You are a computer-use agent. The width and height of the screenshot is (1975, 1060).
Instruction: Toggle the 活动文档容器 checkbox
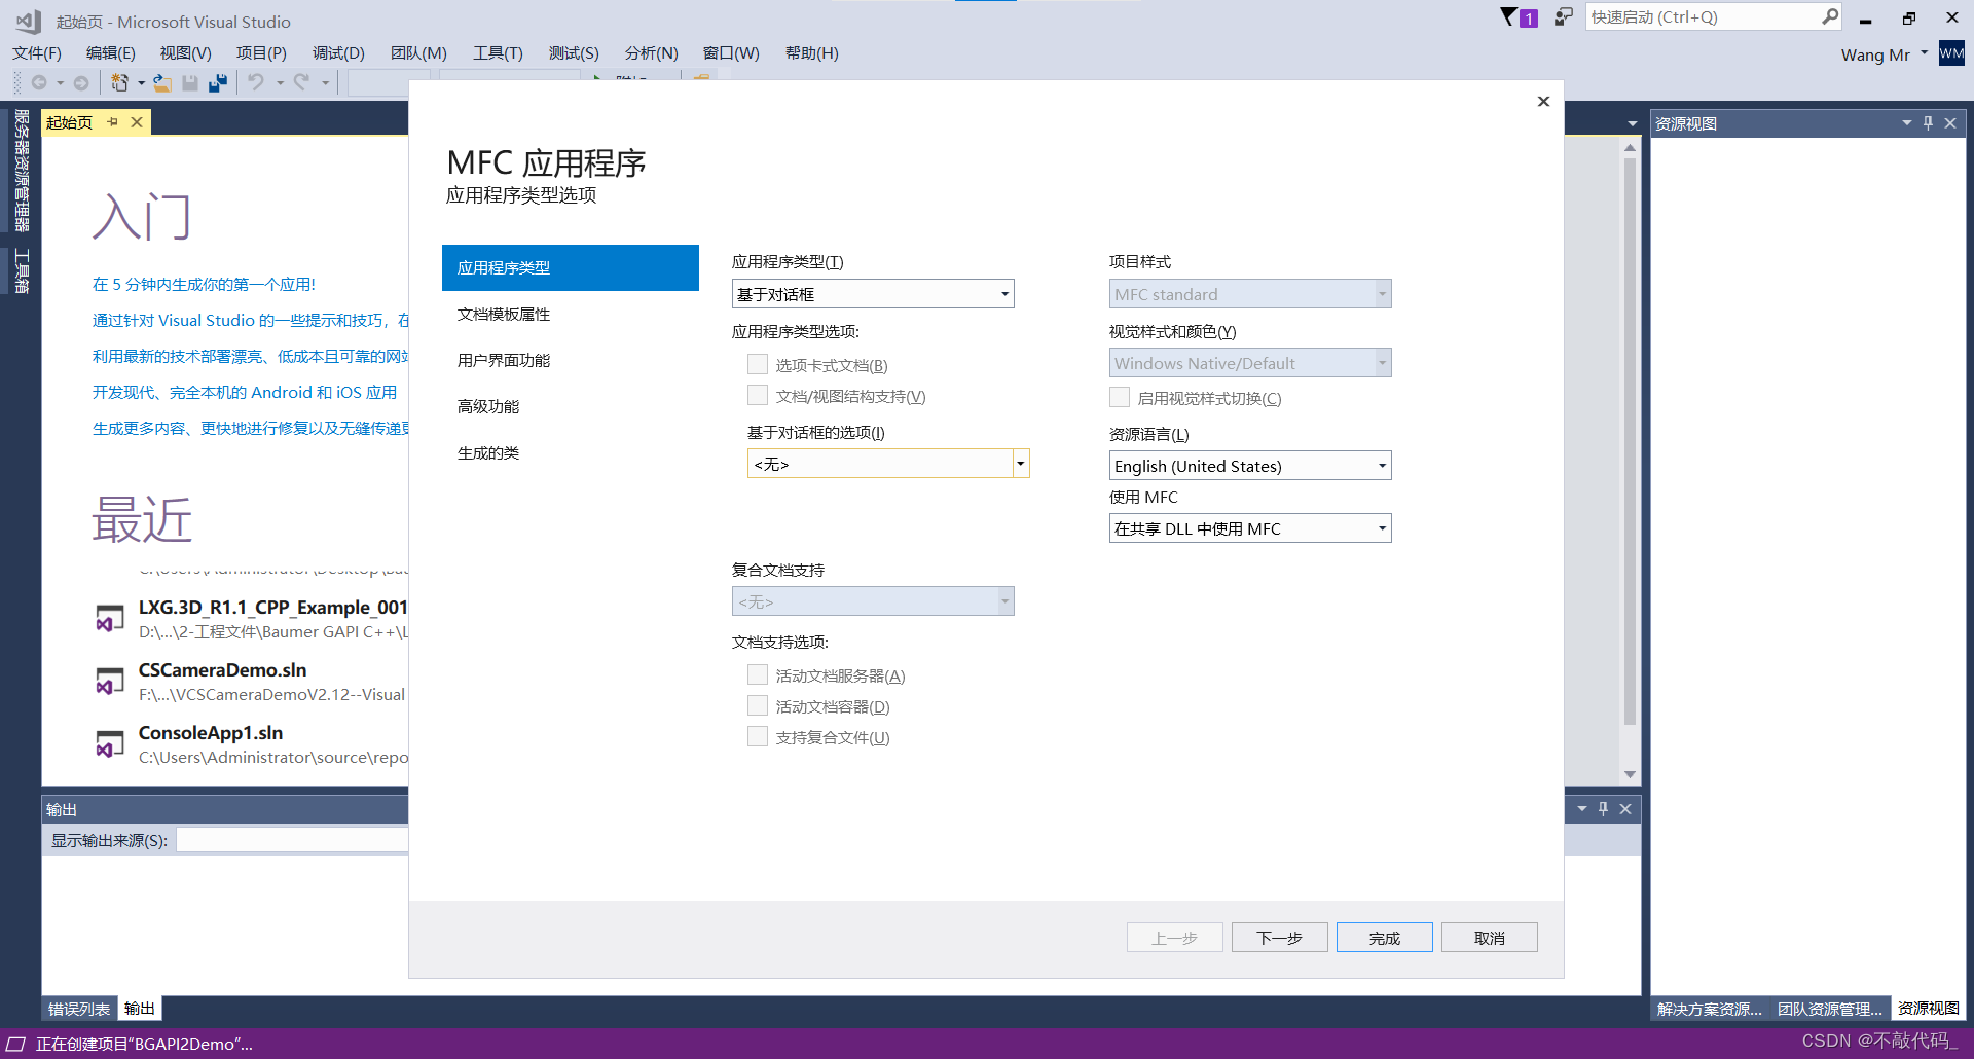(x=757, y=705)
